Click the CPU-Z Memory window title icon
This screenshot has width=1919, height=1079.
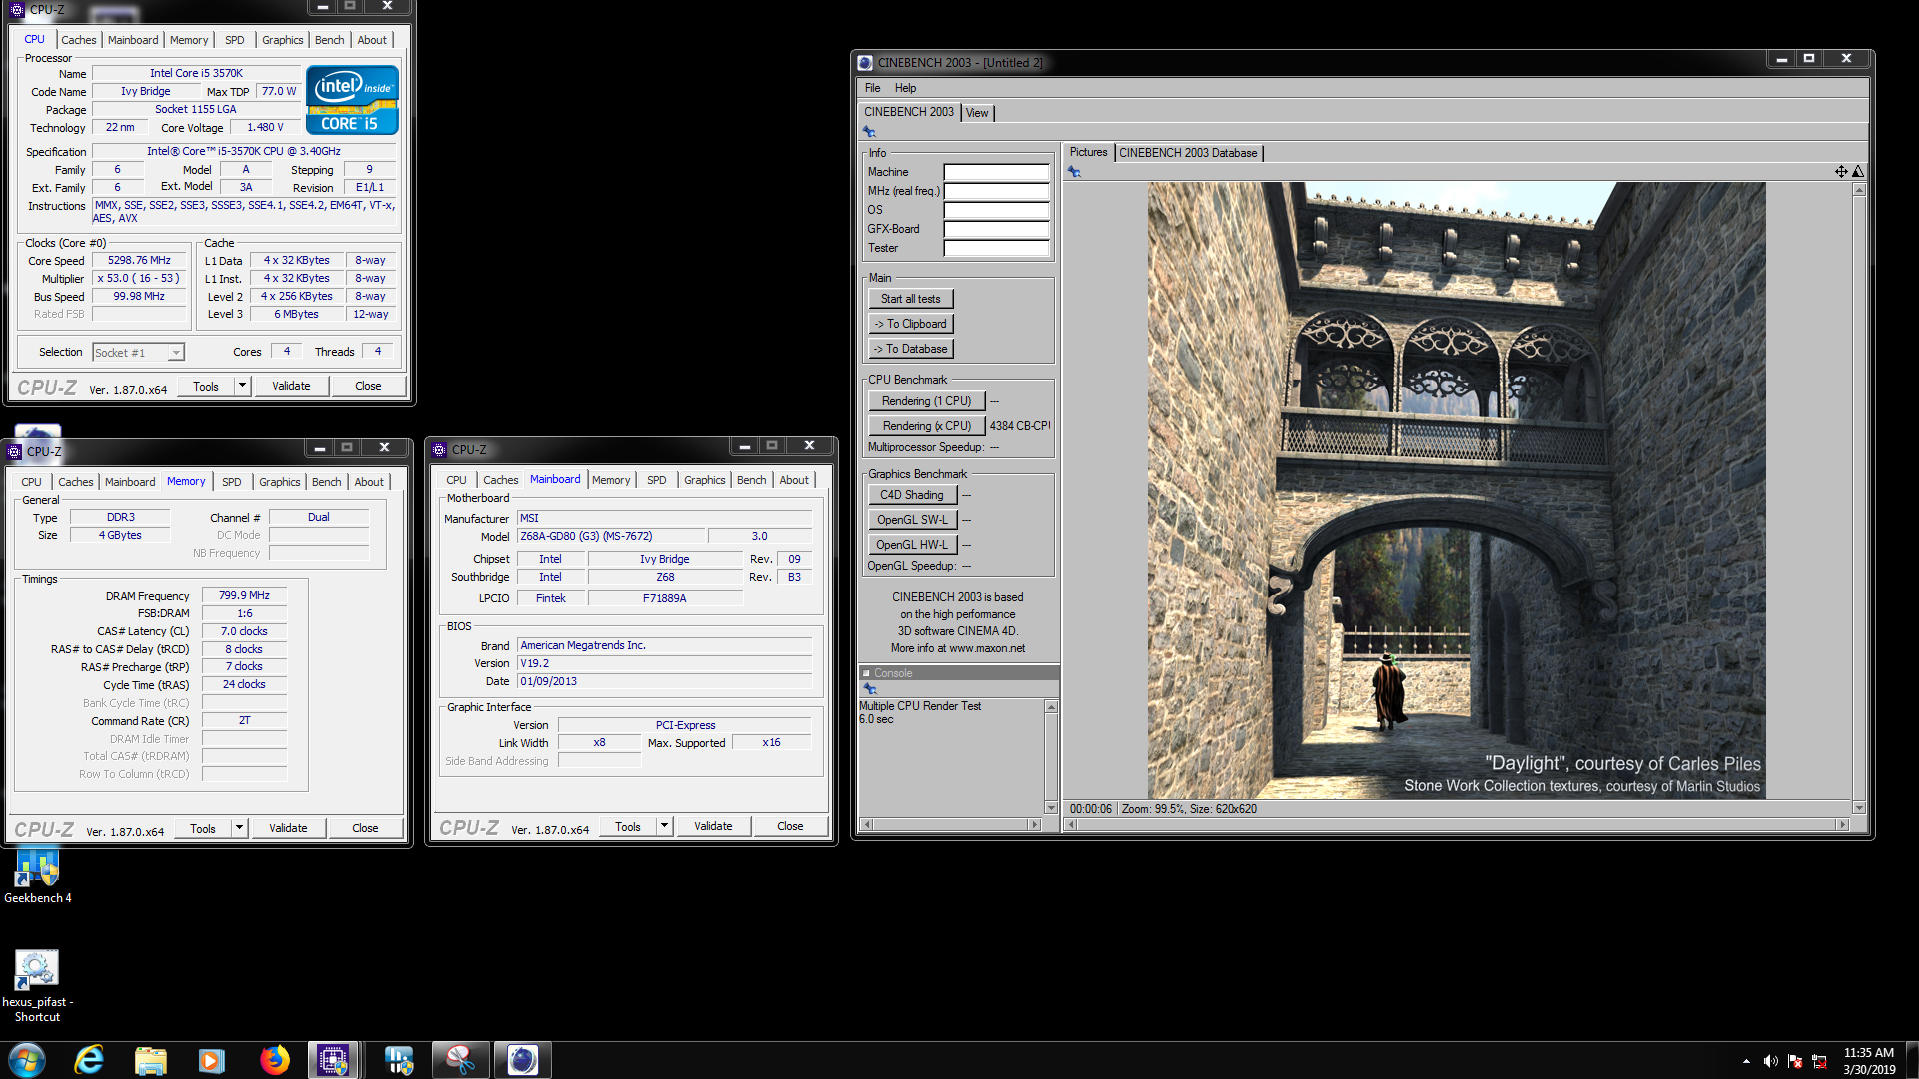(x=14, y=452)
